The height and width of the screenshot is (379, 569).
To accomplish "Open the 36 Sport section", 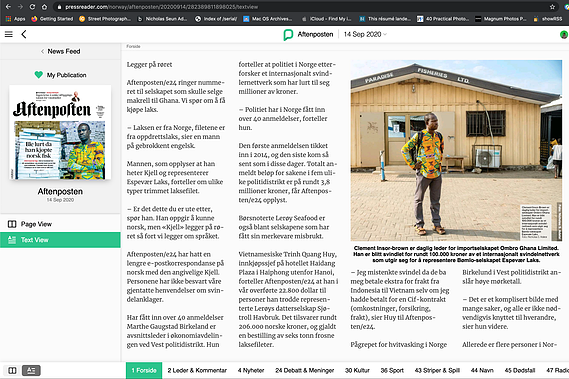I will [x=392, y=370].
